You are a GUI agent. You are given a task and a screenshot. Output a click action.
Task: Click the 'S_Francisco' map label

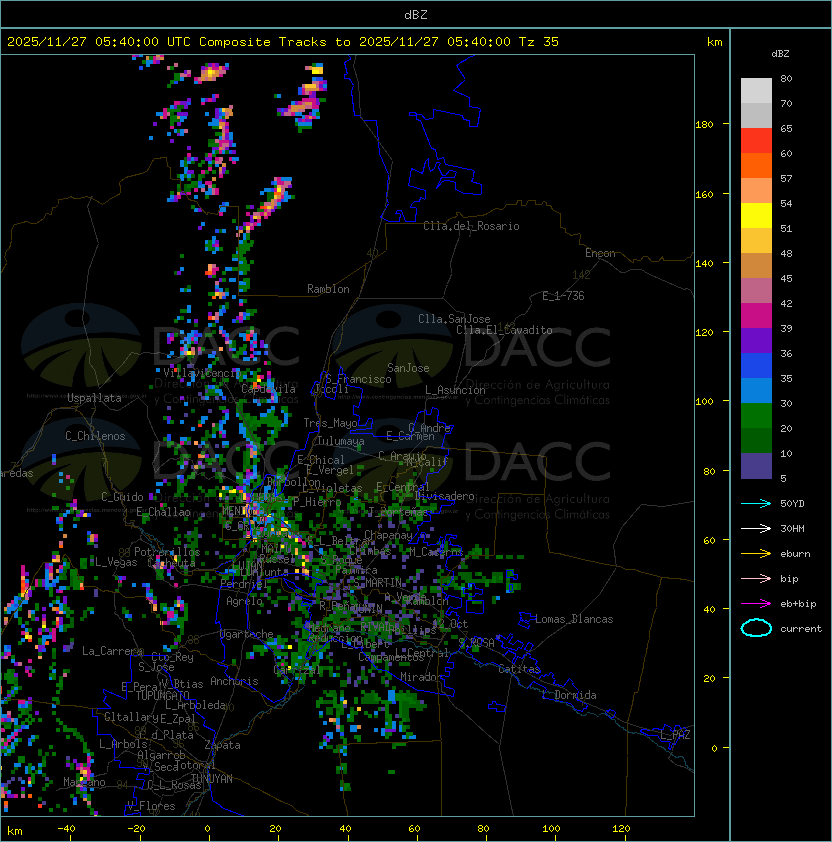point(358,379)
